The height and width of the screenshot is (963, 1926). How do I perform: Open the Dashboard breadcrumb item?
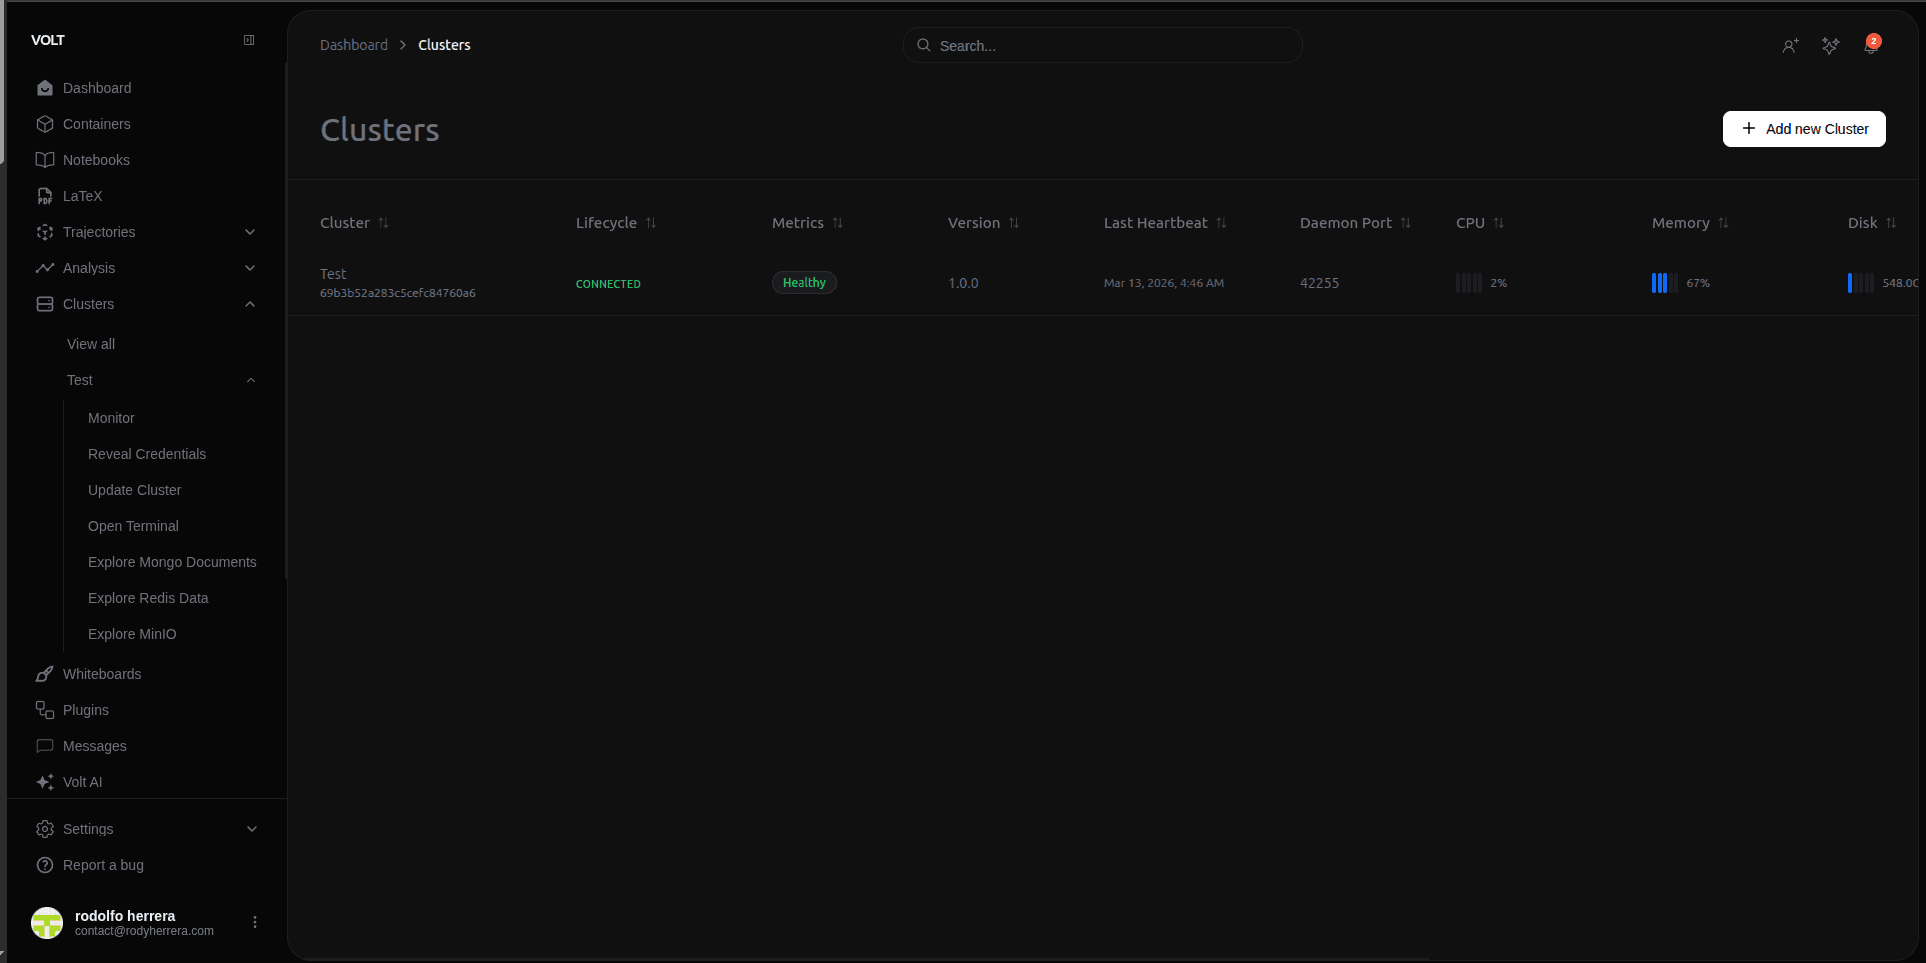(353, 45)
